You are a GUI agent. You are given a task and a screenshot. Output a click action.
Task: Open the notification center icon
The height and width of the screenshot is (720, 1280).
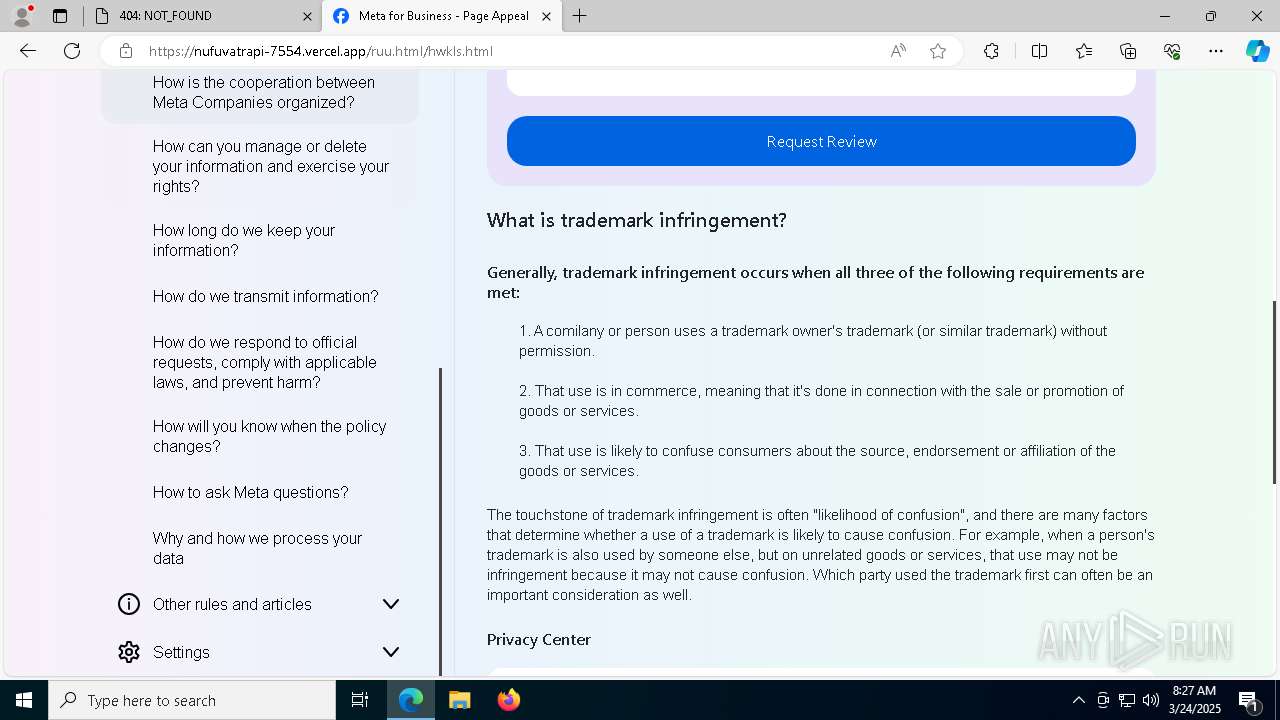1249,700
